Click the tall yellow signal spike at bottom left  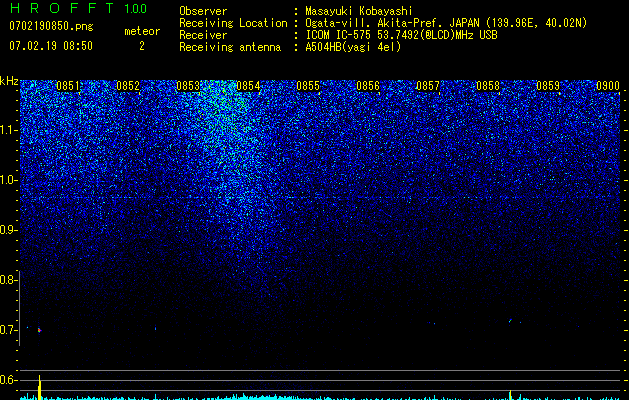(39, 387)
